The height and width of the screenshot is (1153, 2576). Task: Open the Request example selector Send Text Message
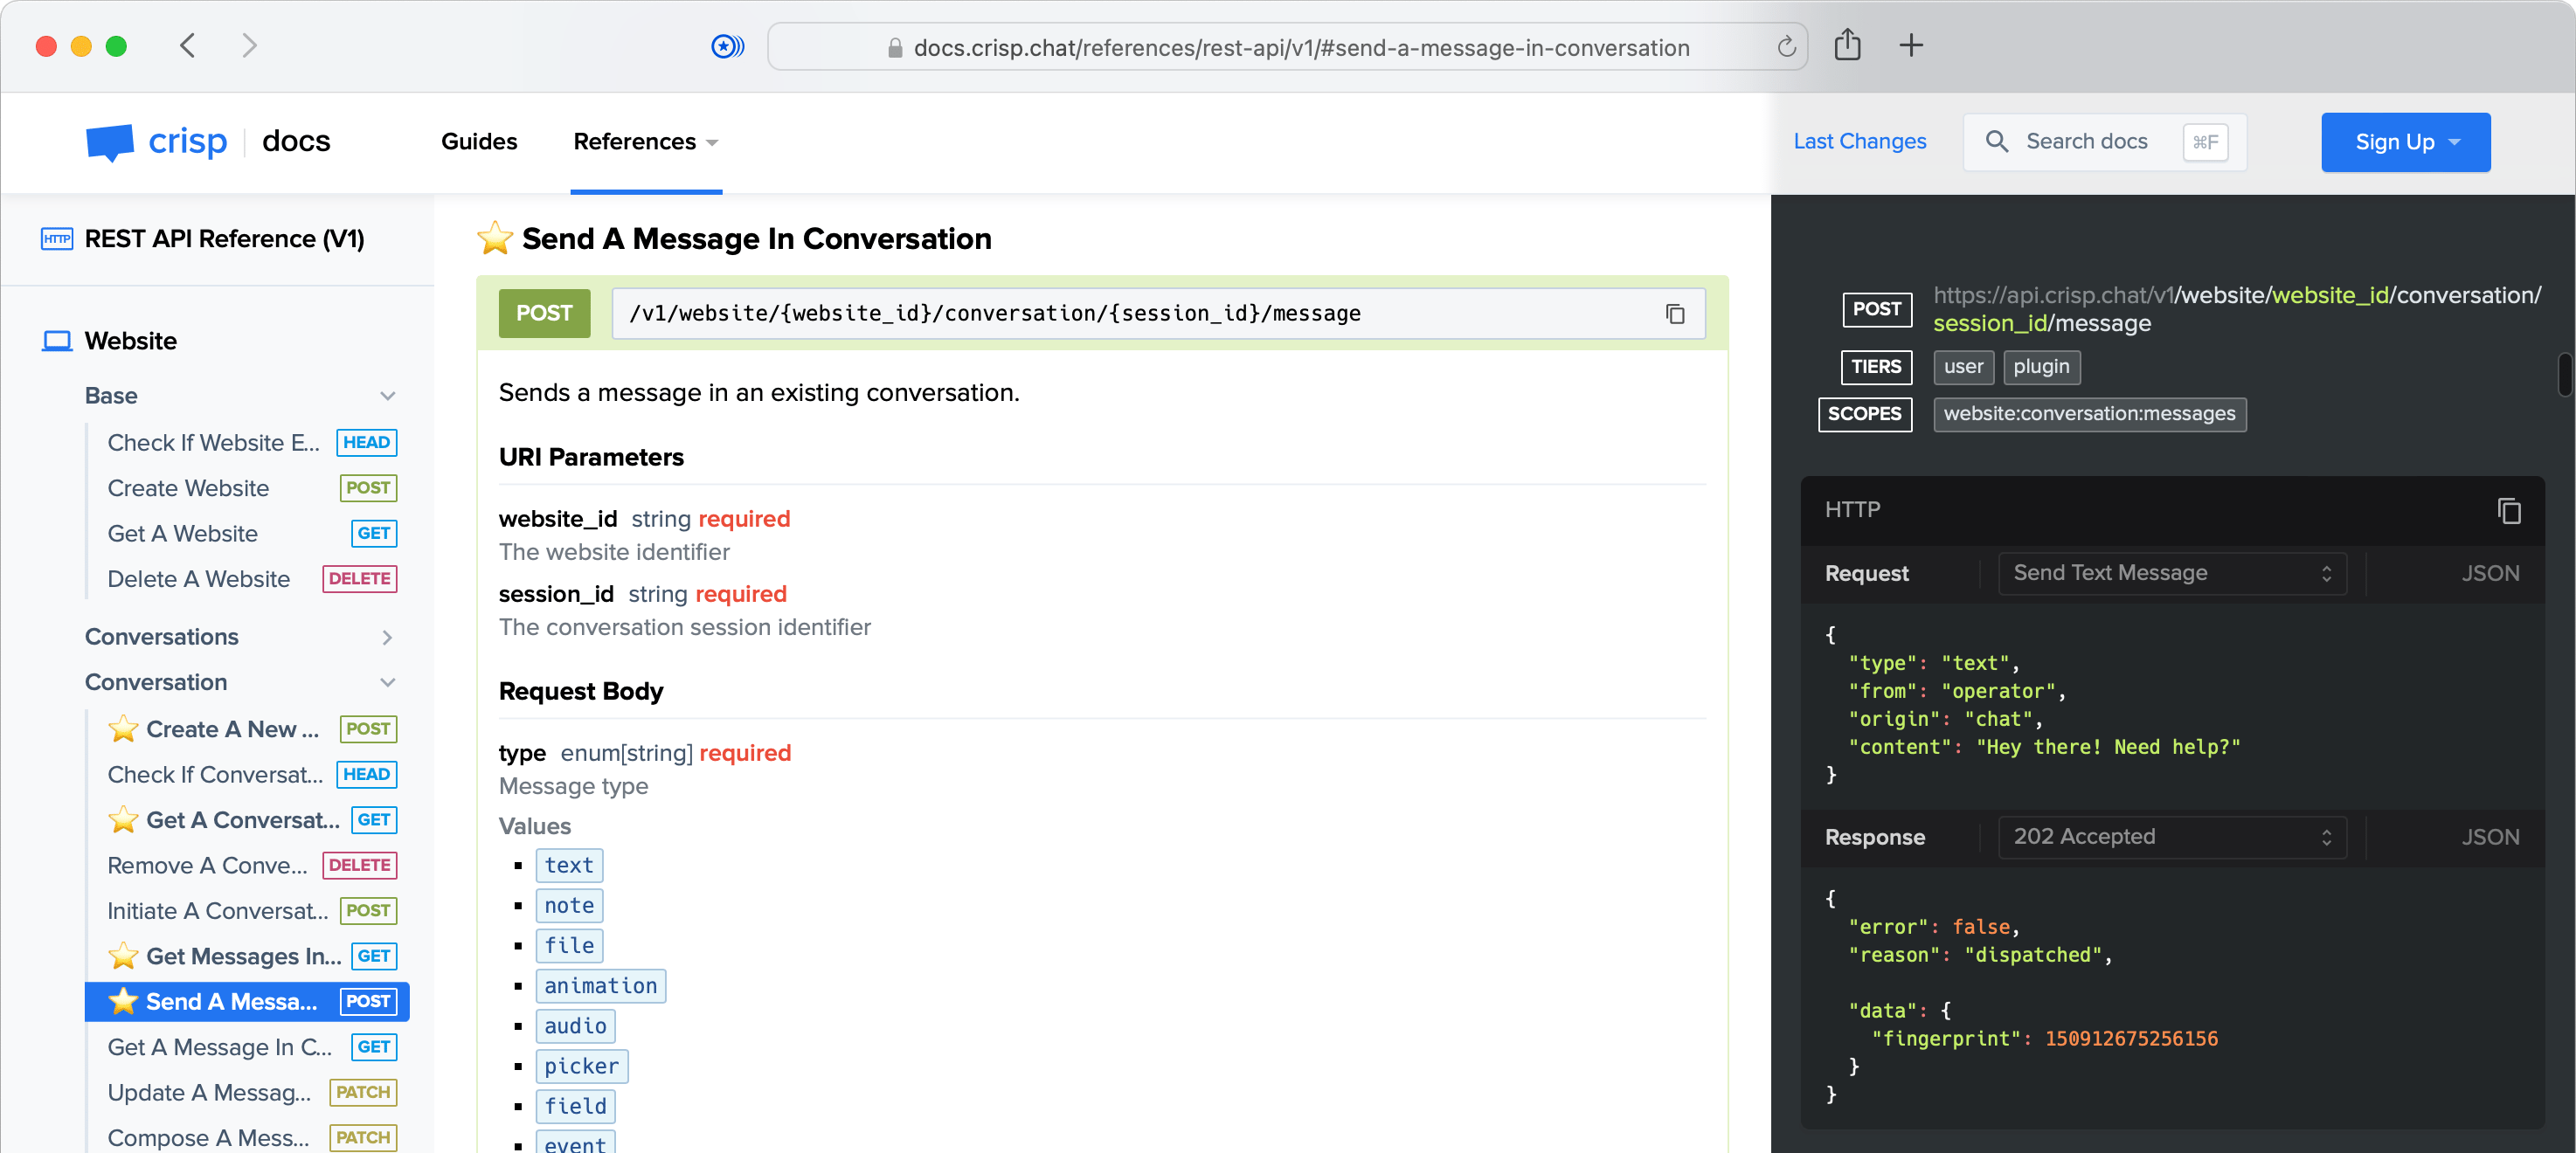coord(2172,574)
